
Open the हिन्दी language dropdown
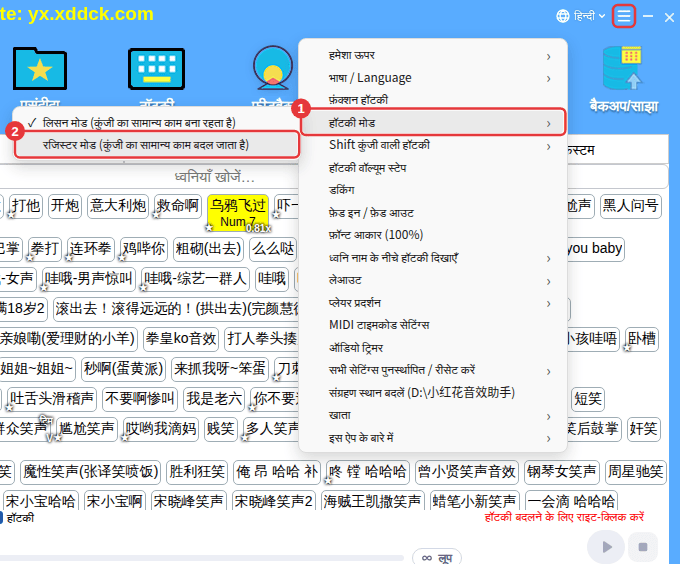coord(589,16)
